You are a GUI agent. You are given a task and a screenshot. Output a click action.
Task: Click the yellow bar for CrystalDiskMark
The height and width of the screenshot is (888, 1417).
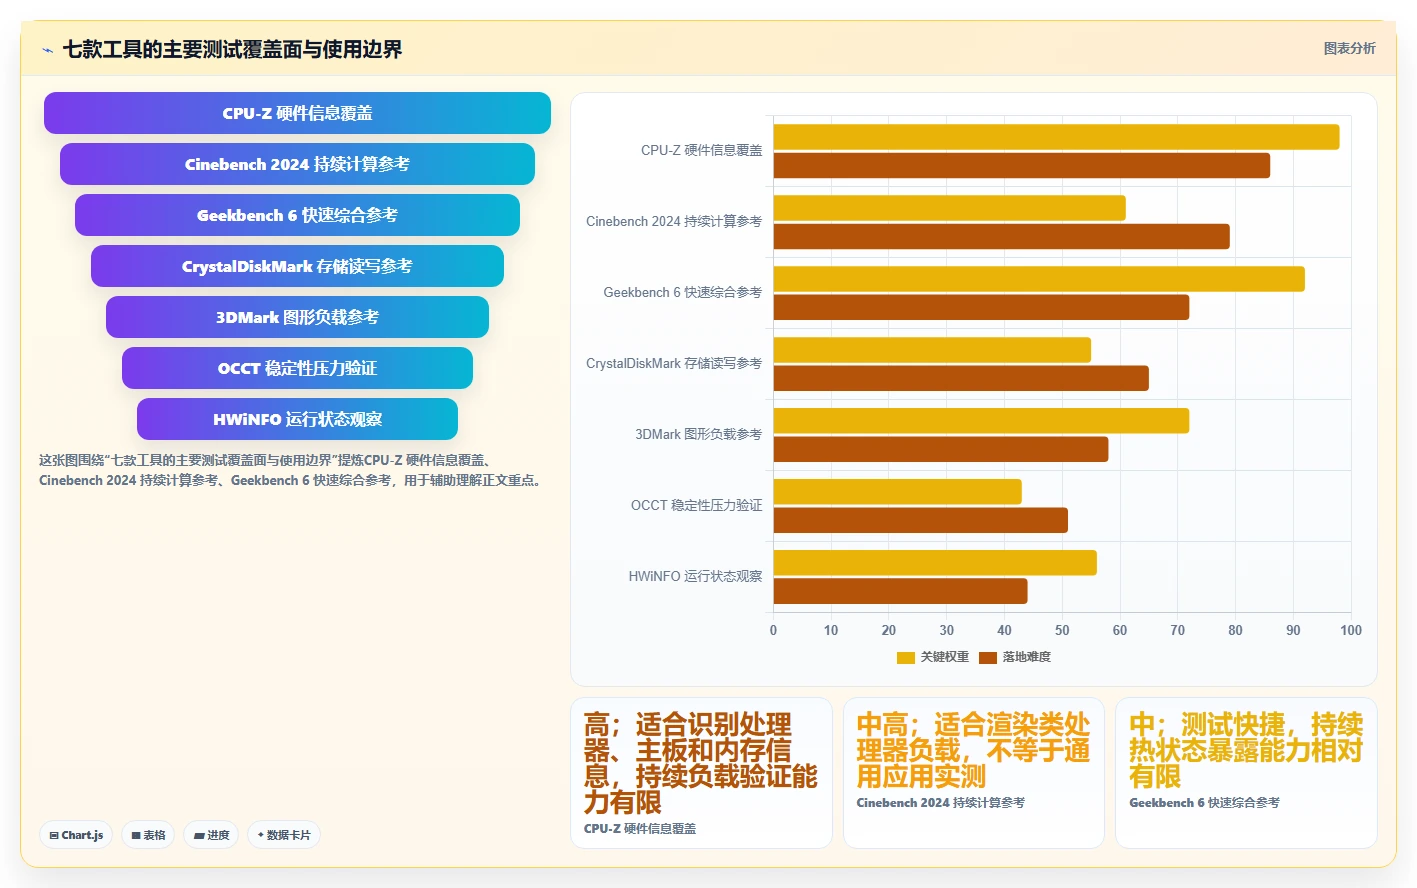[x=932, y=350]
